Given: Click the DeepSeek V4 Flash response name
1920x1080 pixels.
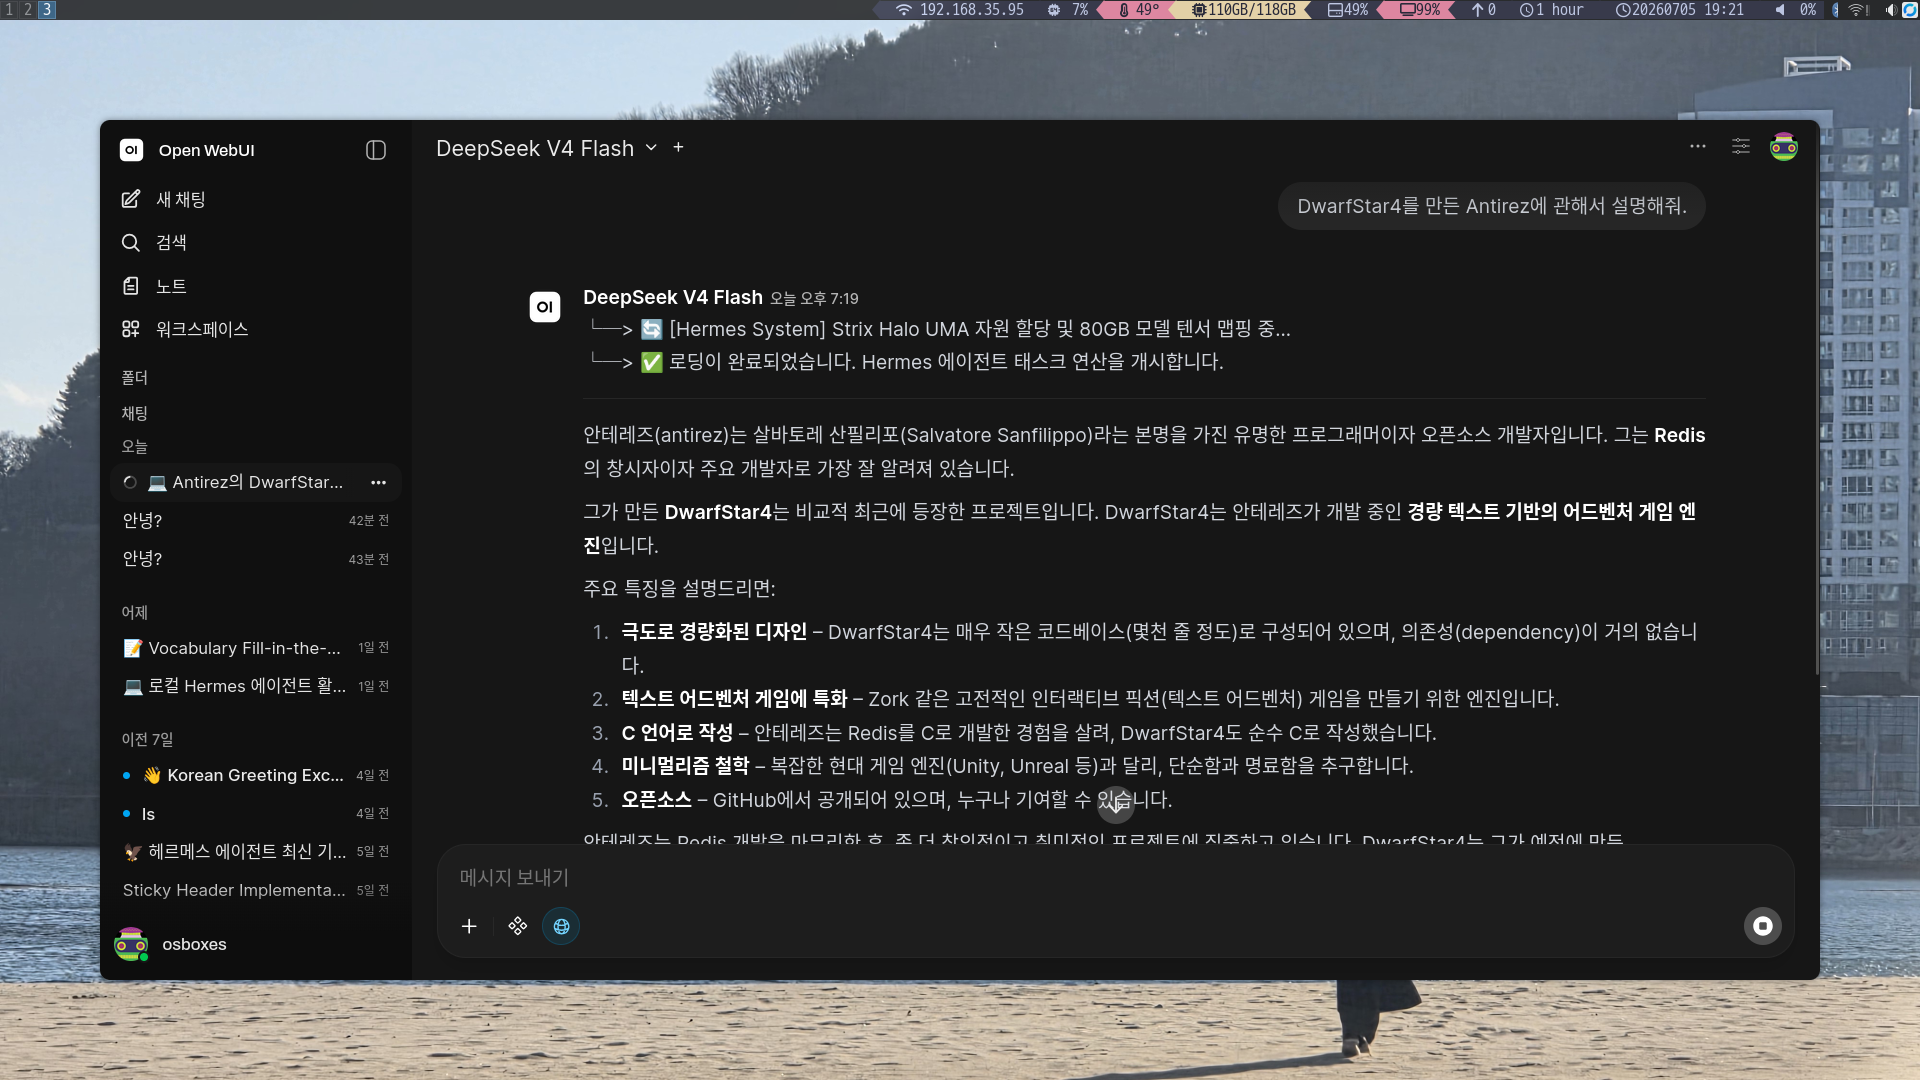Looking at the screenshot, I should [x=673, y=297].
